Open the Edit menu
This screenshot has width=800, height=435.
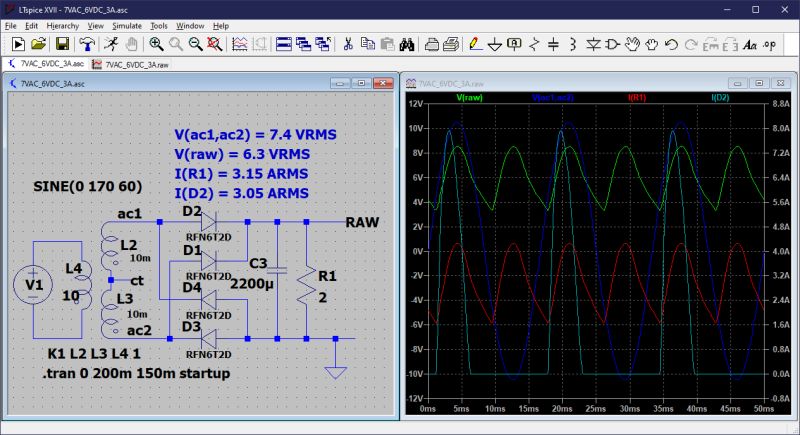(x=31, y=25)
